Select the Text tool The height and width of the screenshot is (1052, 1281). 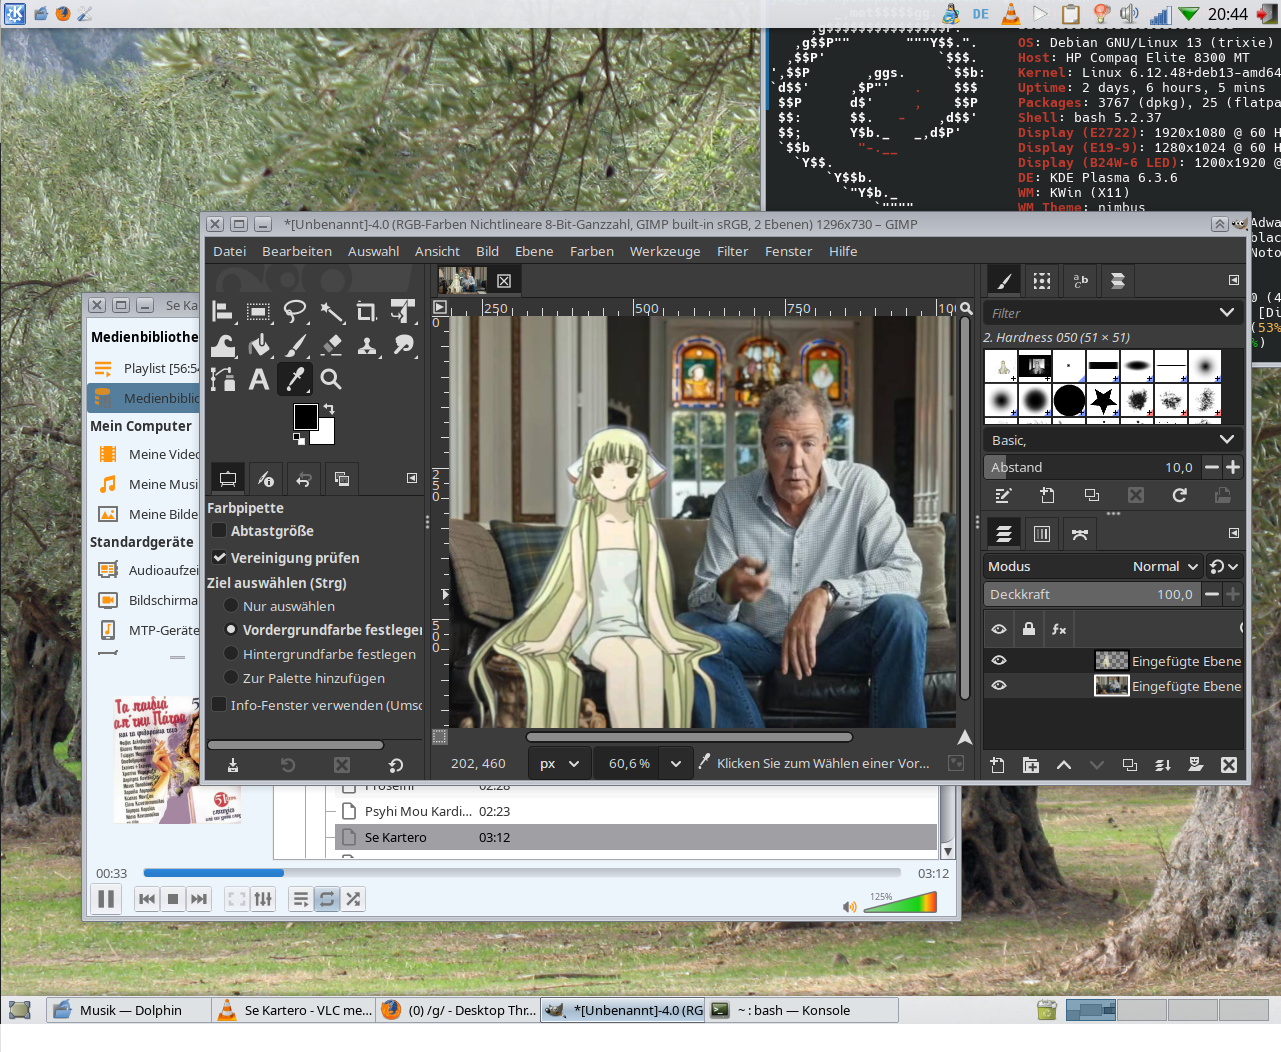click(x=258, y=380)
